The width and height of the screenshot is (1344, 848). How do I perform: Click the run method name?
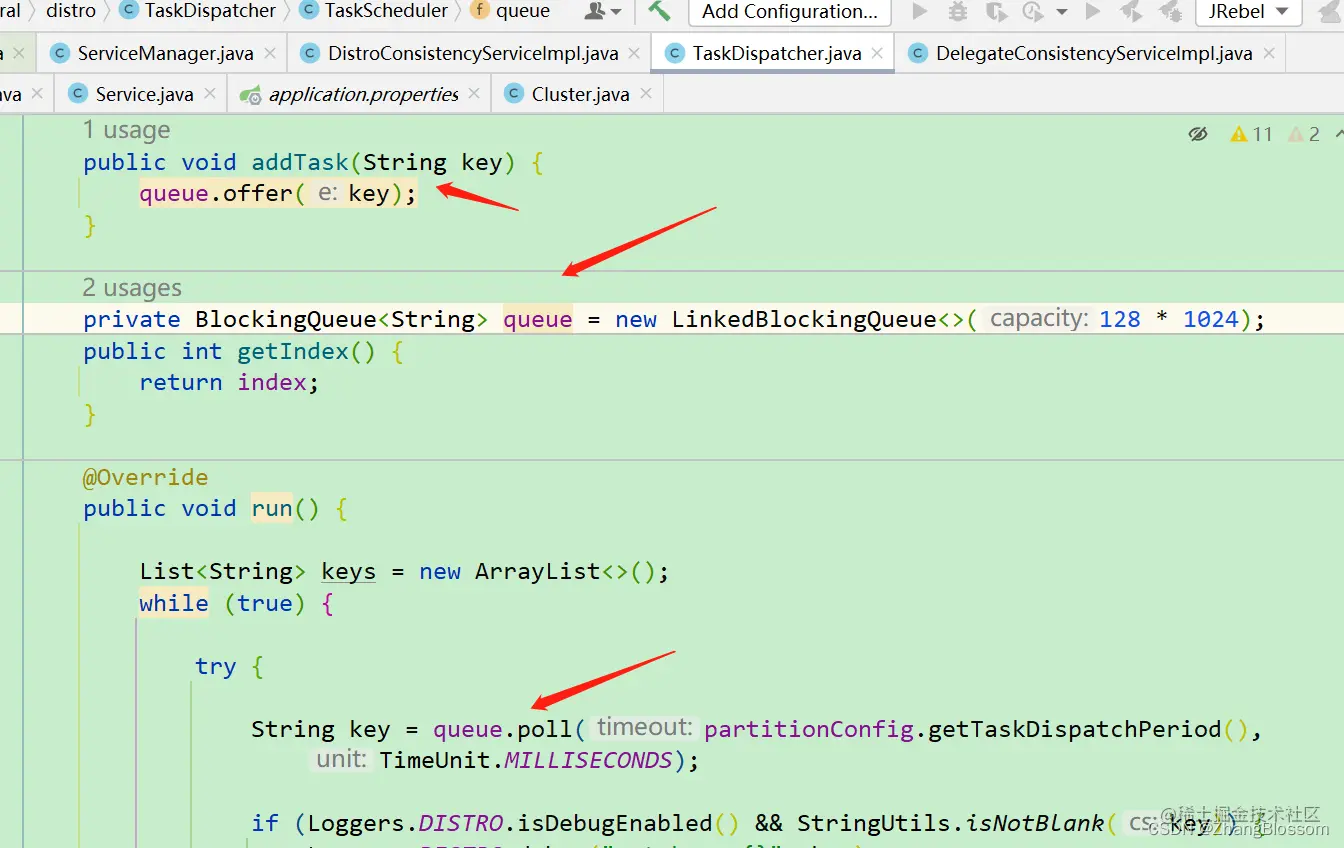[x=272, y=508]
